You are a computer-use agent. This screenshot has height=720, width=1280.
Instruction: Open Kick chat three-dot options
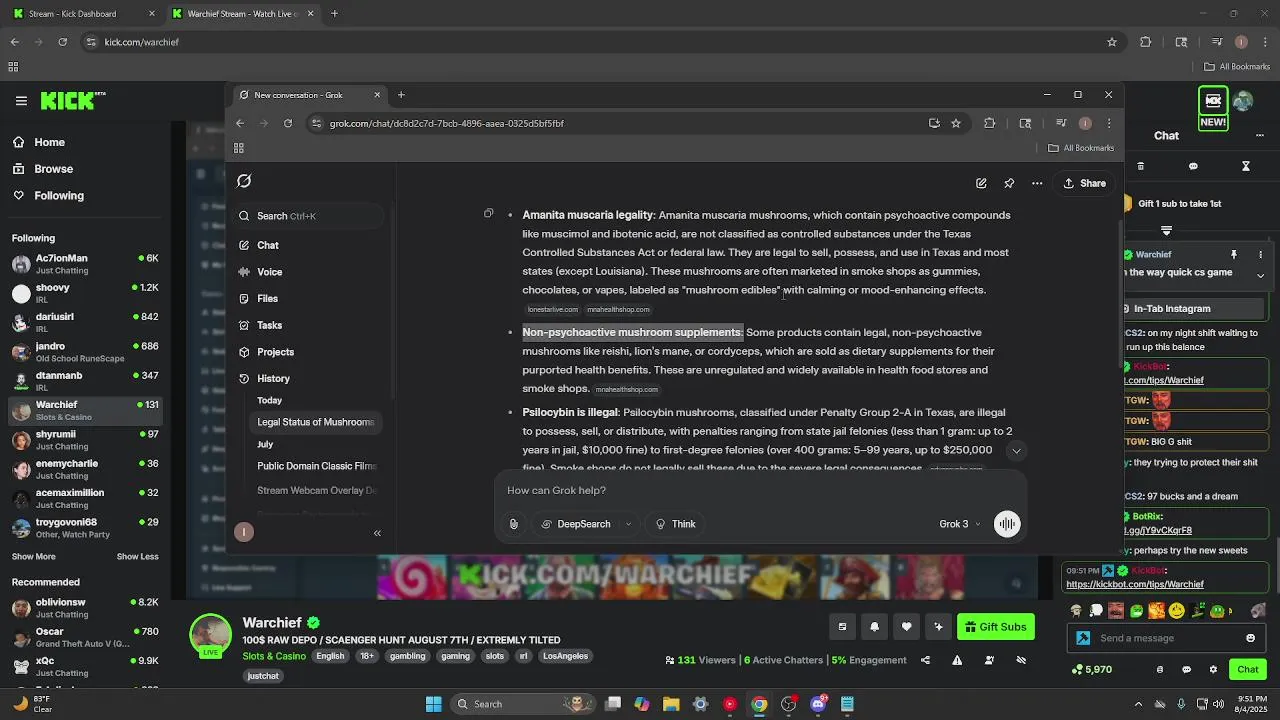click(x=1260, y=135)
